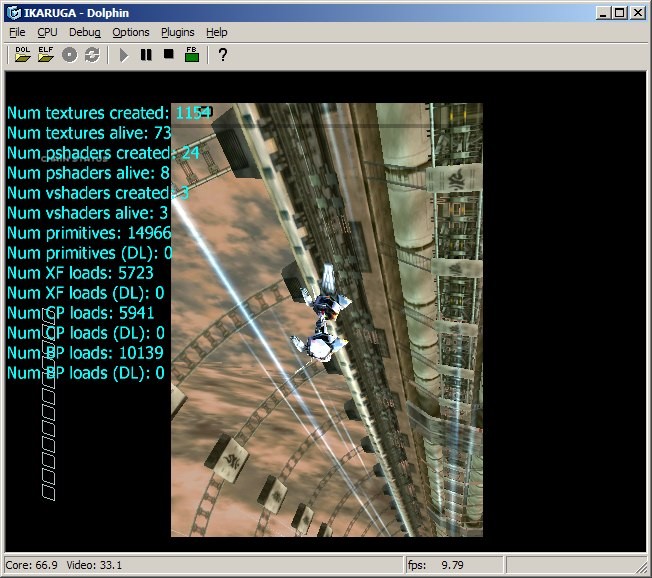The height and width of the screenshot is (578, 652).
Task: Start emulation with the Play button
Action: click(124, 55)
